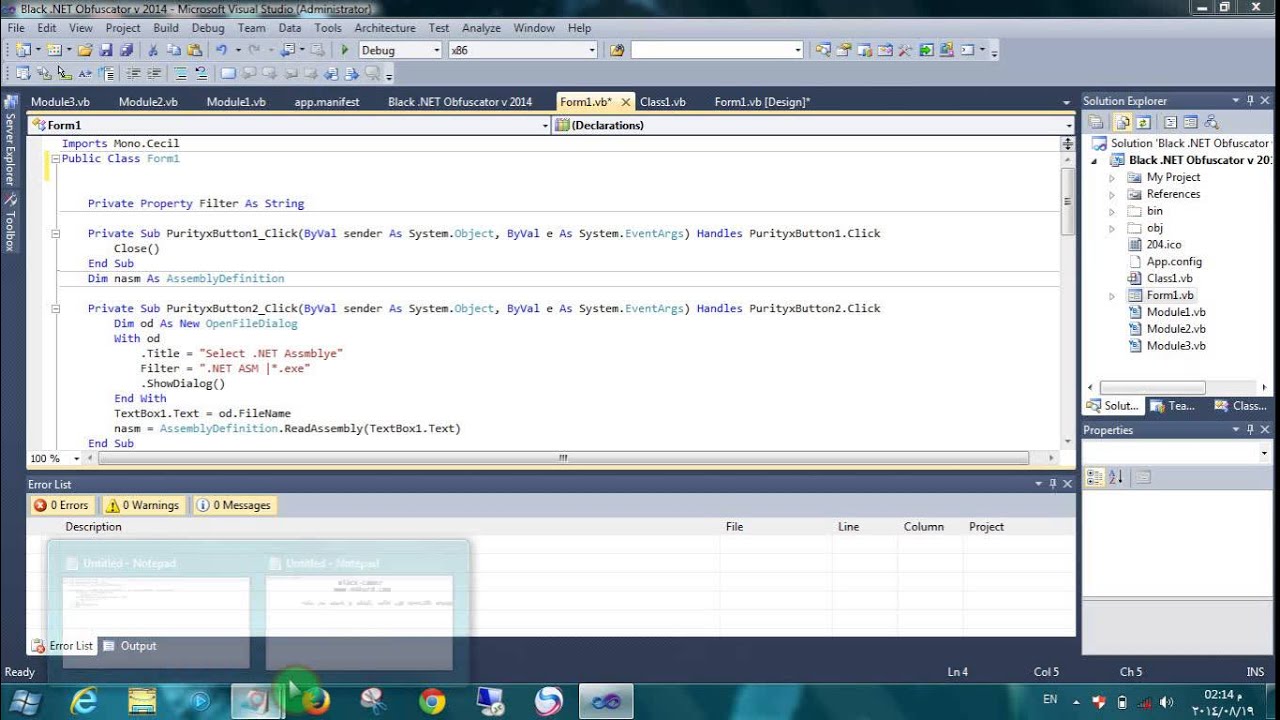Open the Form1 class name dropdown
The image size is (1280, 720).
288,125
